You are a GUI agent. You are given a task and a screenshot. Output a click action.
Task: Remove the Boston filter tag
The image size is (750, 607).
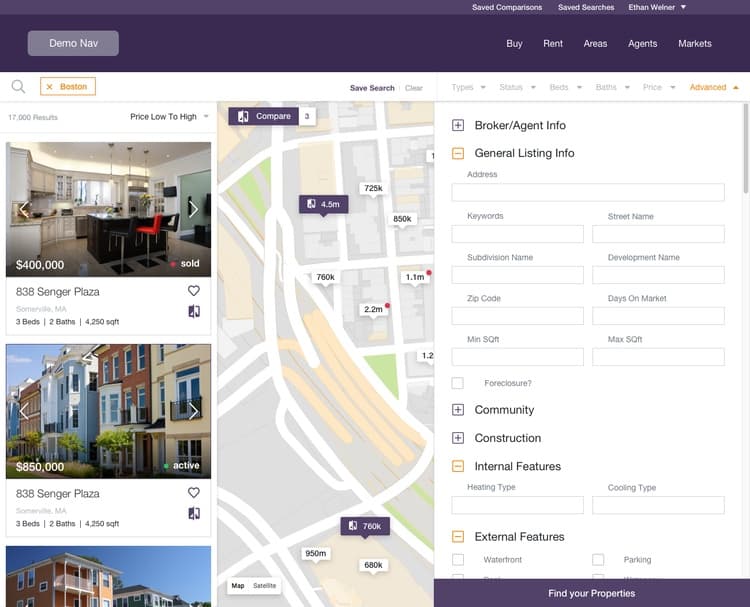click(50, 87)
